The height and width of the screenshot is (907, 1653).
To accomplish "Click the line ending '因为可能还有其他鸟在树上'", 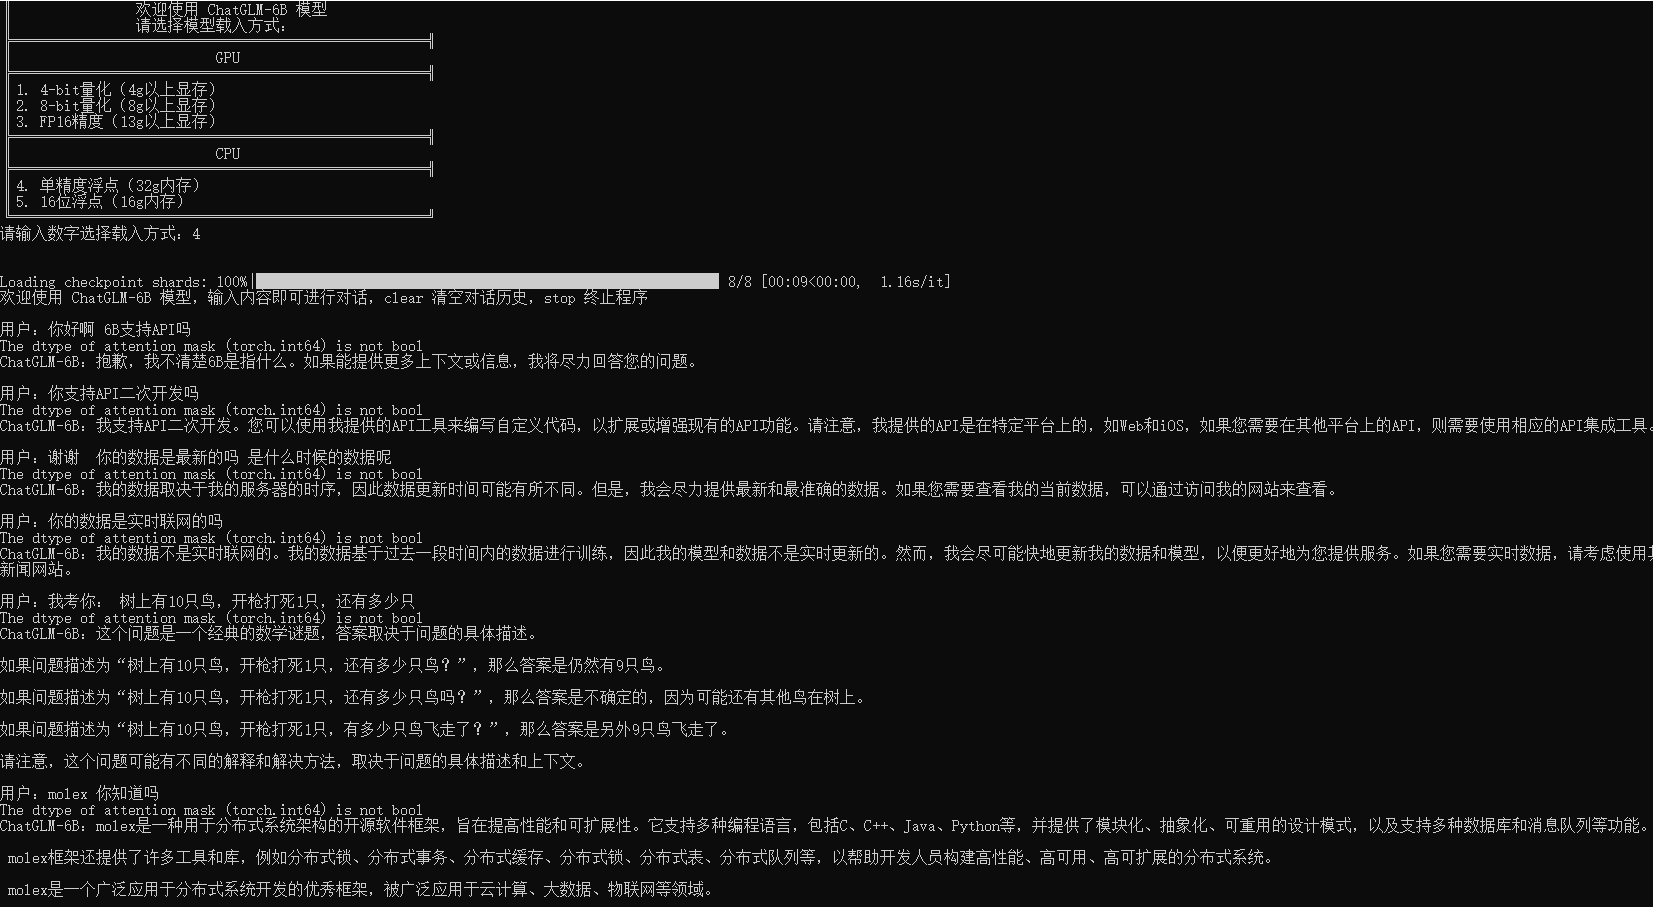I will click(x=433, y=698).
